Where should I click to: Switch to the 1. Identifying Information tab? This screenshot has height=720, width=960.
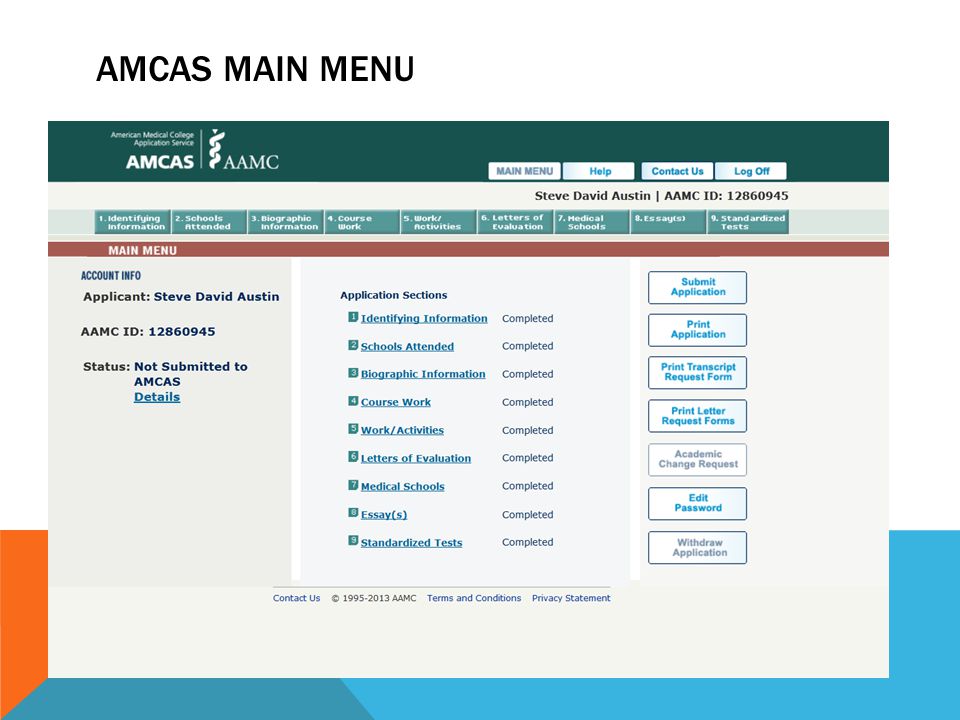(132, 222)
